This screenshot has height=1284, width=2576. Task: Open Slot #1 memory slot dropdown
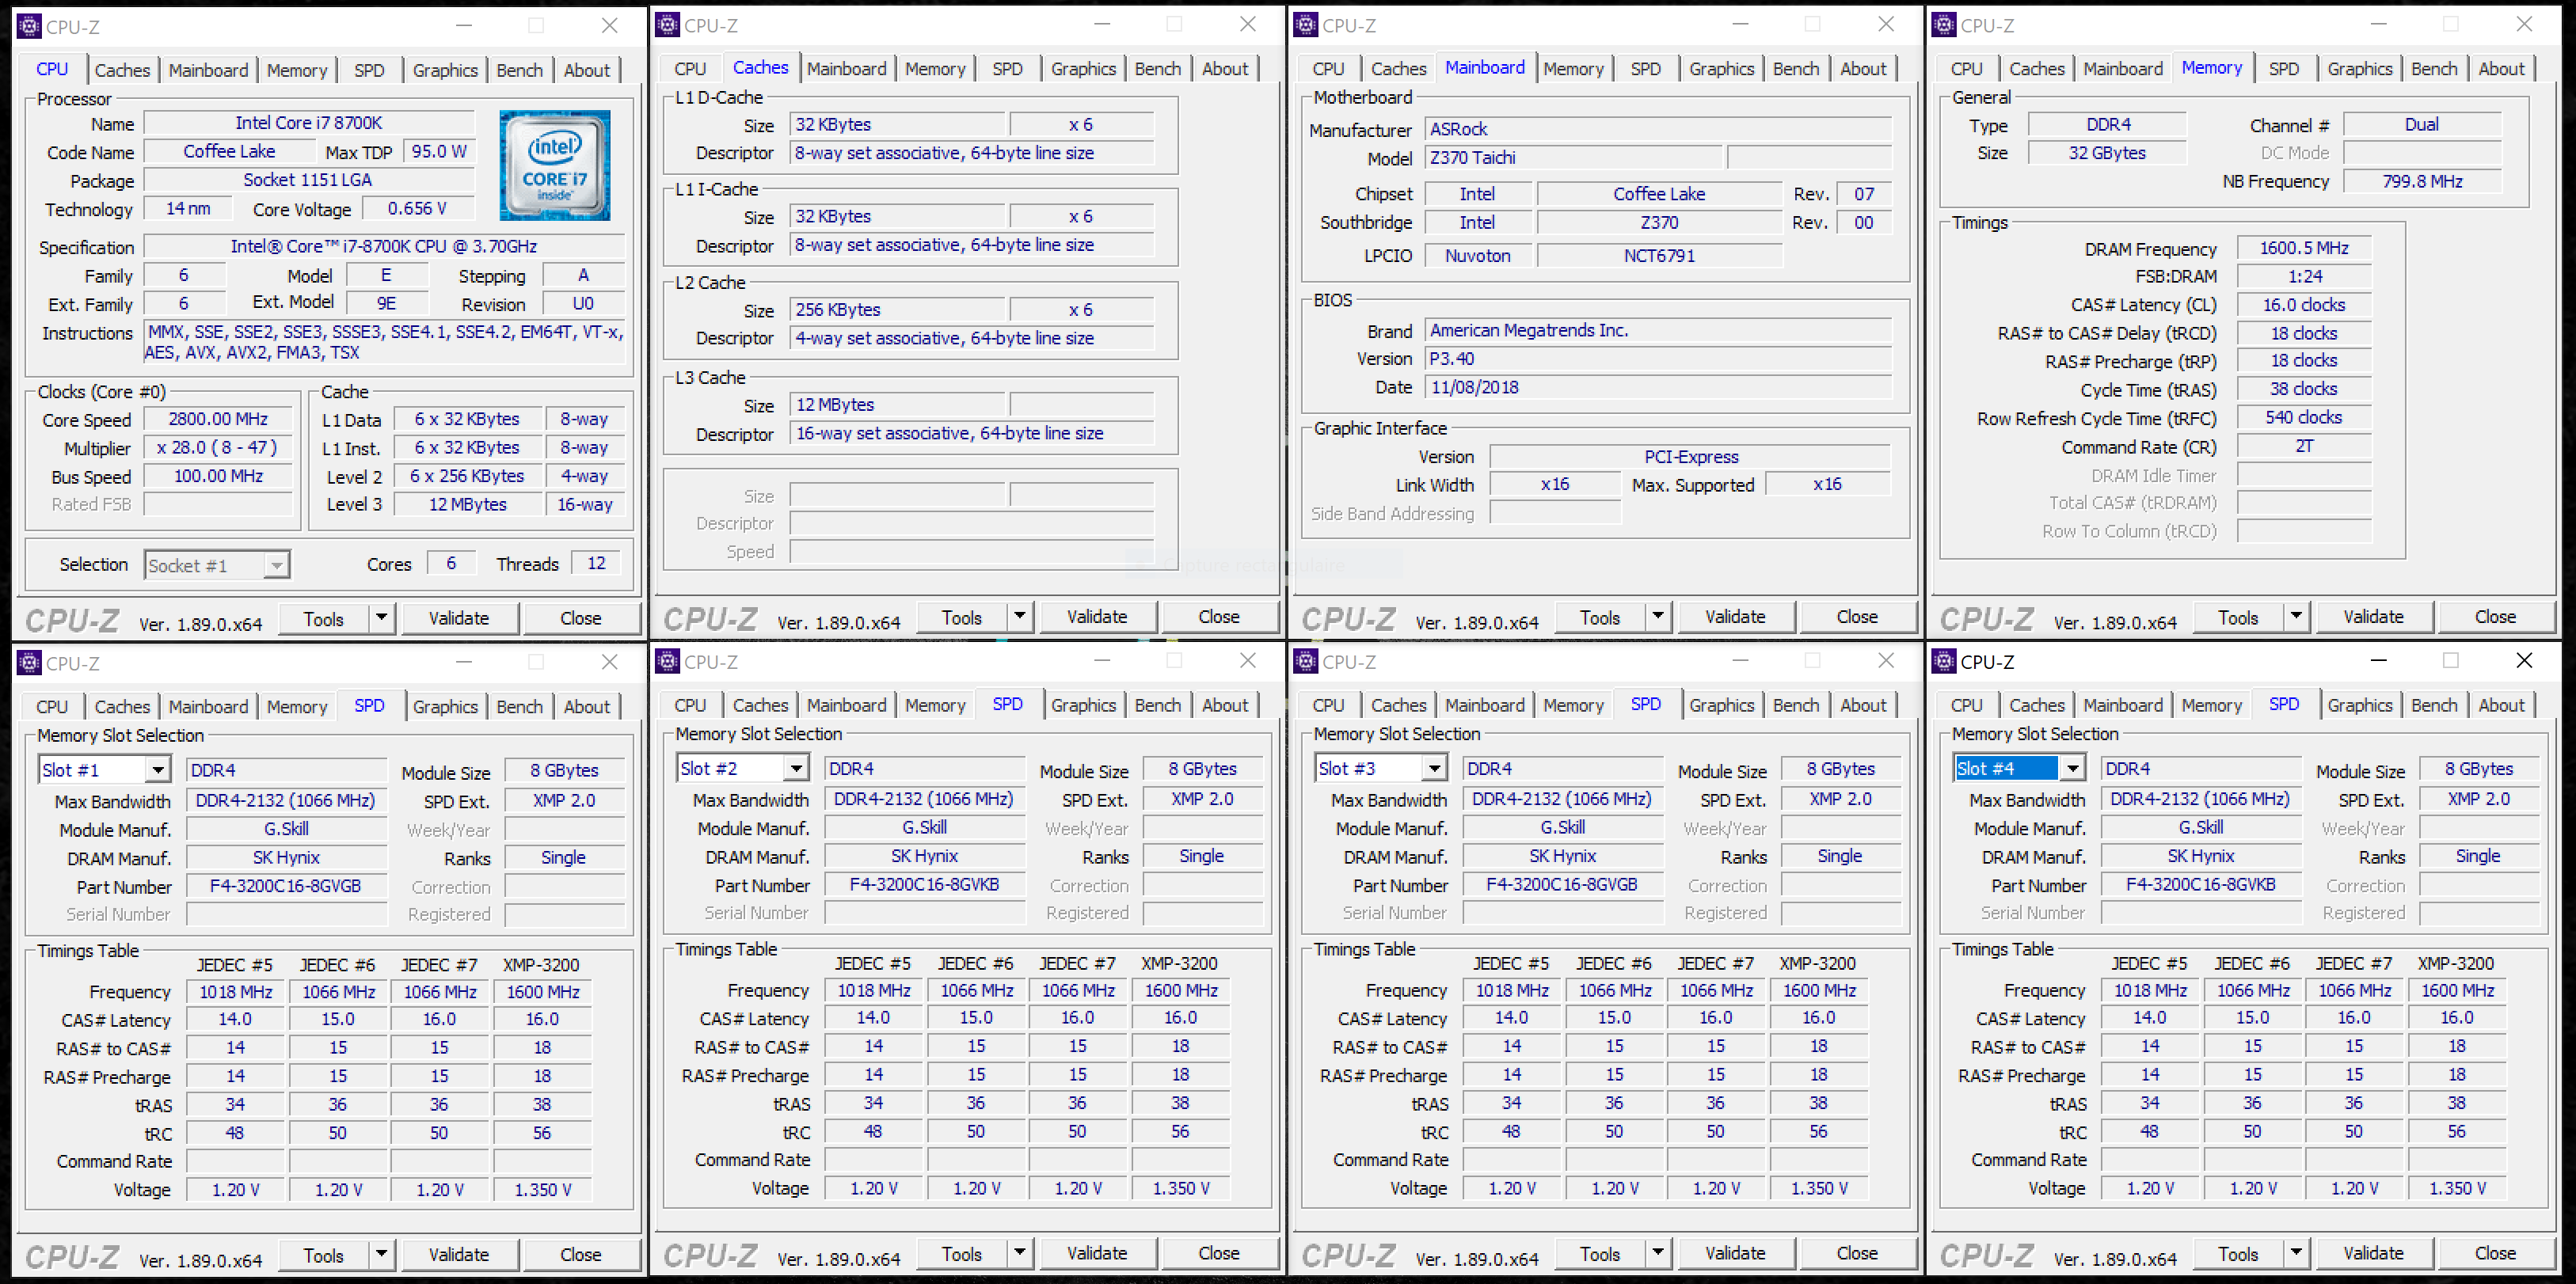point(157,770)
